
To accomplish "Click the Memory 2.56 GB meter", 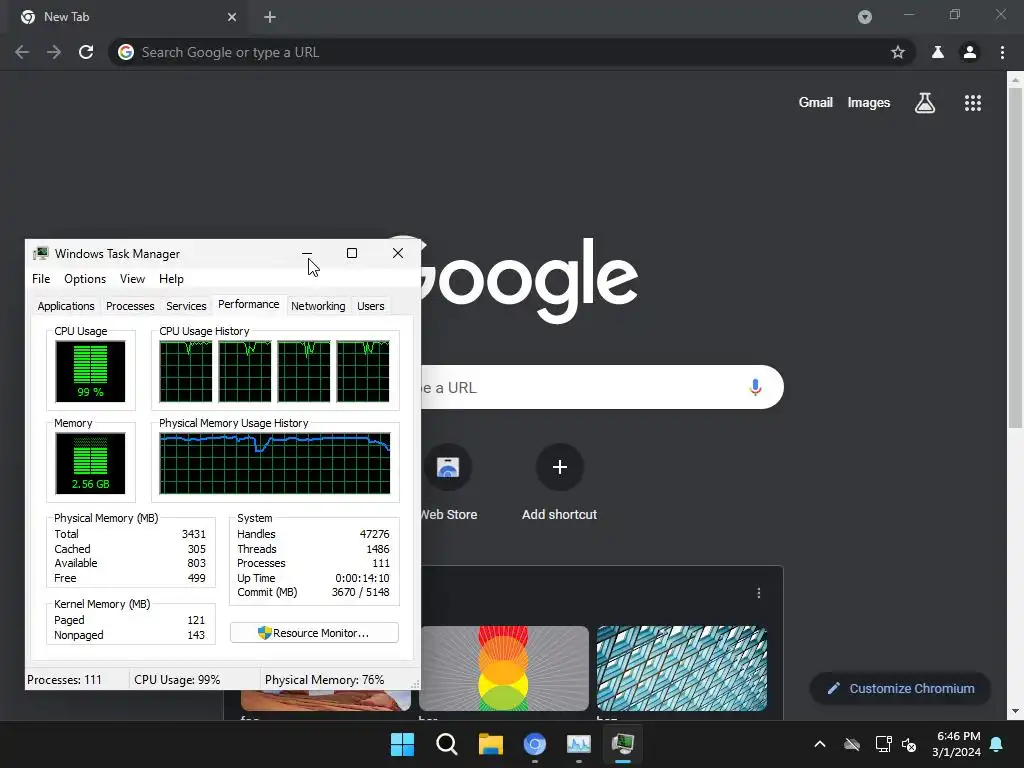I will 90,464.
